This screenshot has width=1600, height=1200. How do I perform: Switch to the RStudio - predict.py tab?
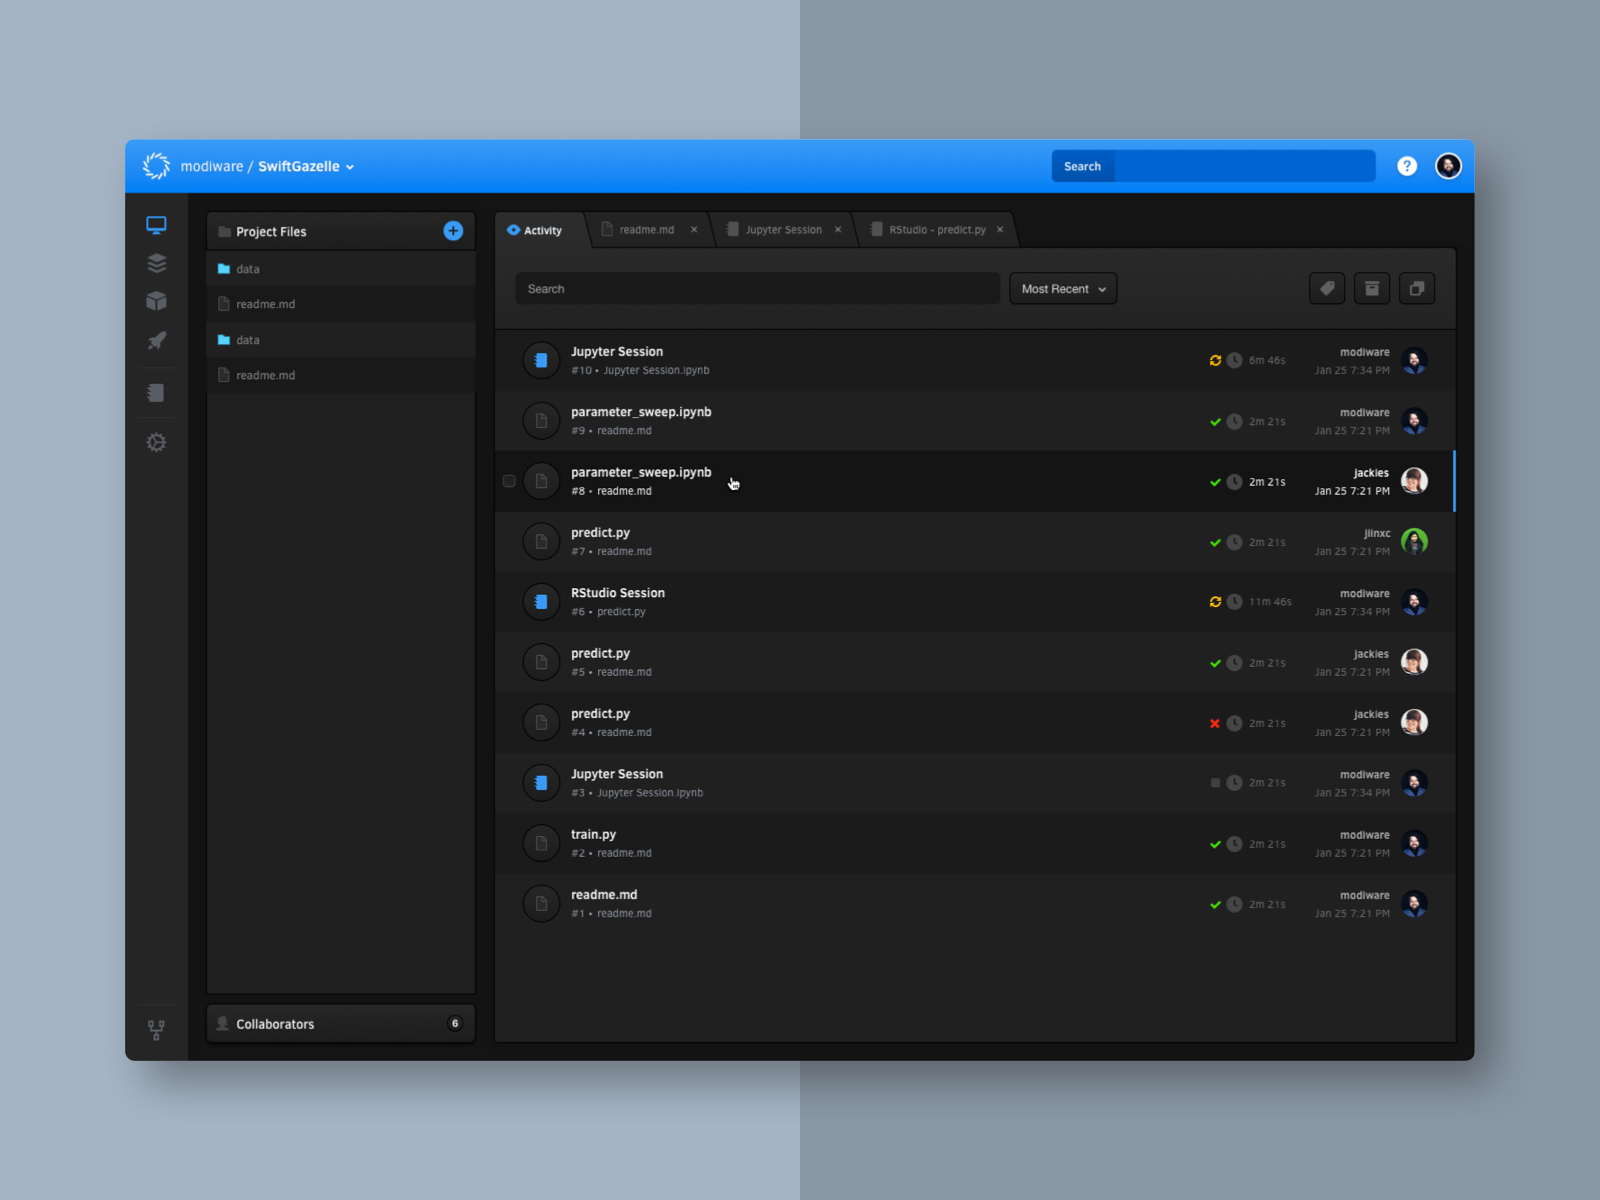point(936,229)
